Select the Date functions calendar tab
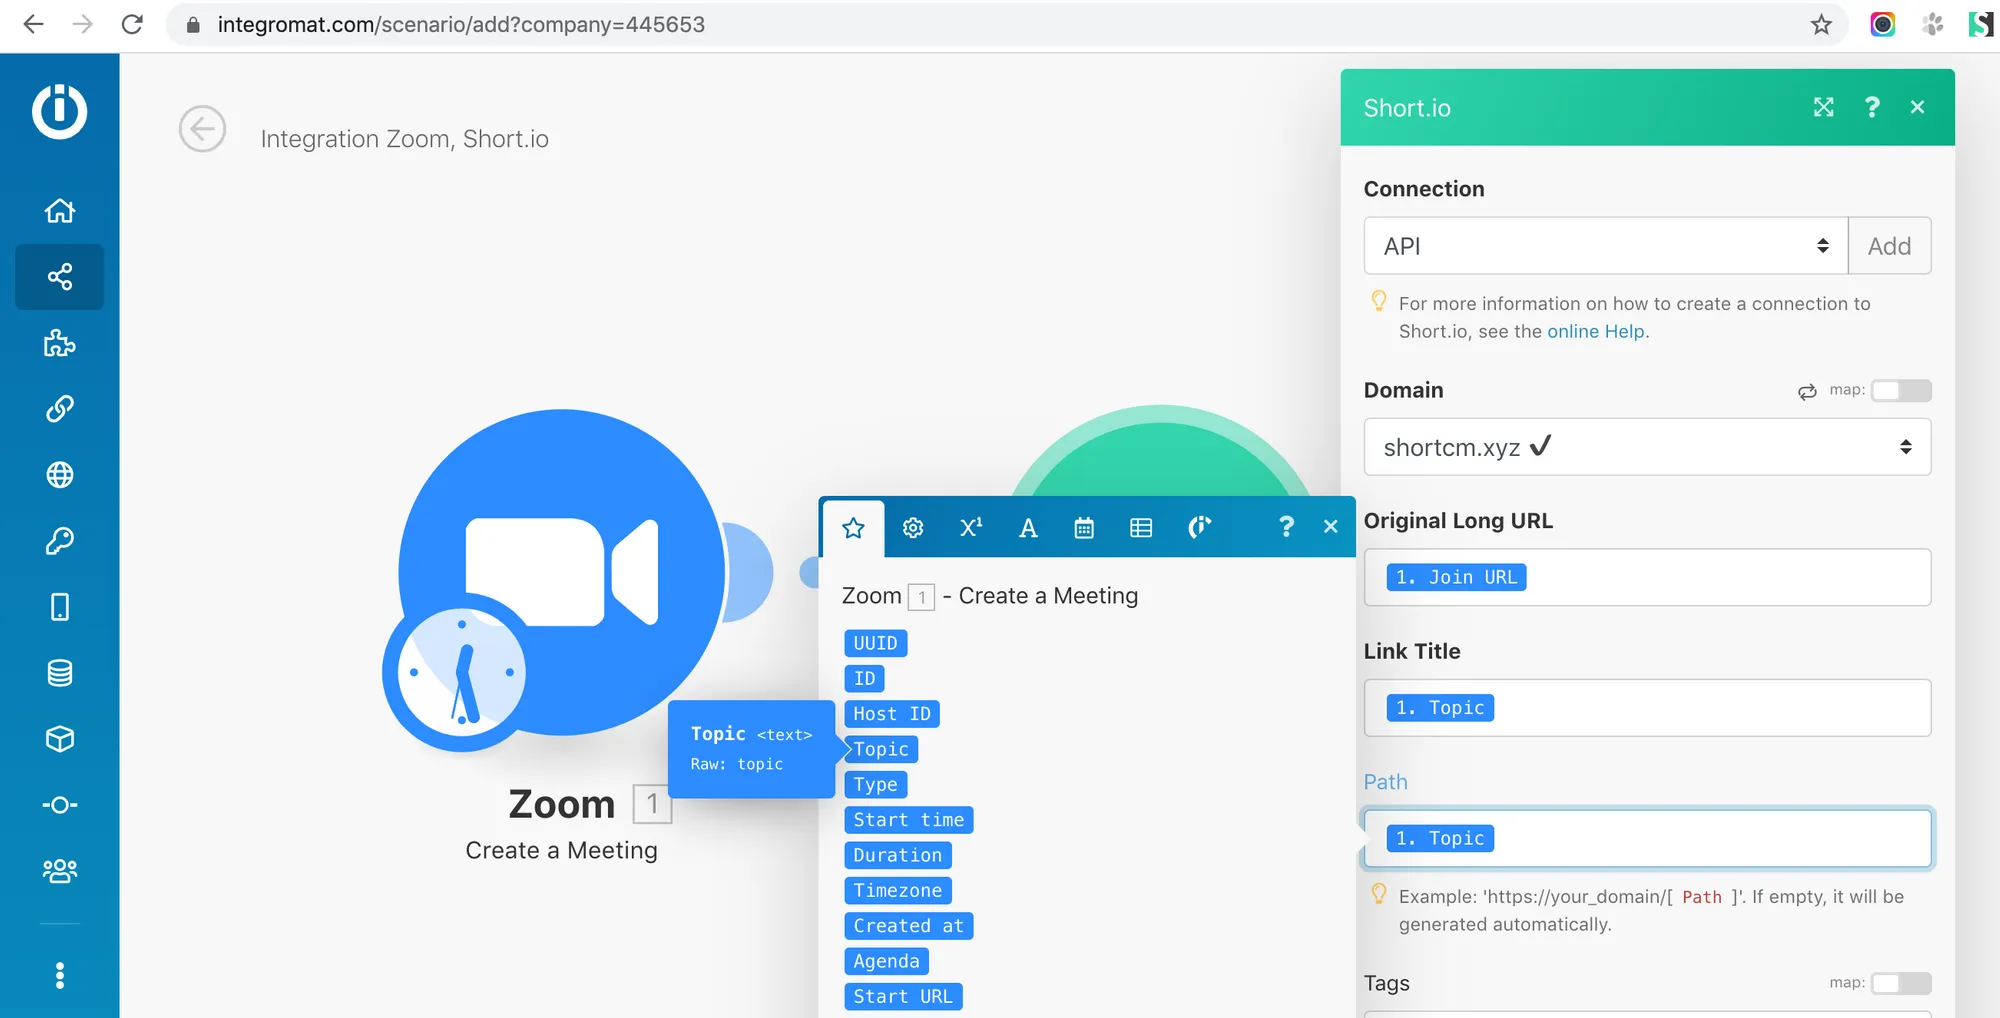The width and height of the screenshot is (2000, 1018). 1084,528
